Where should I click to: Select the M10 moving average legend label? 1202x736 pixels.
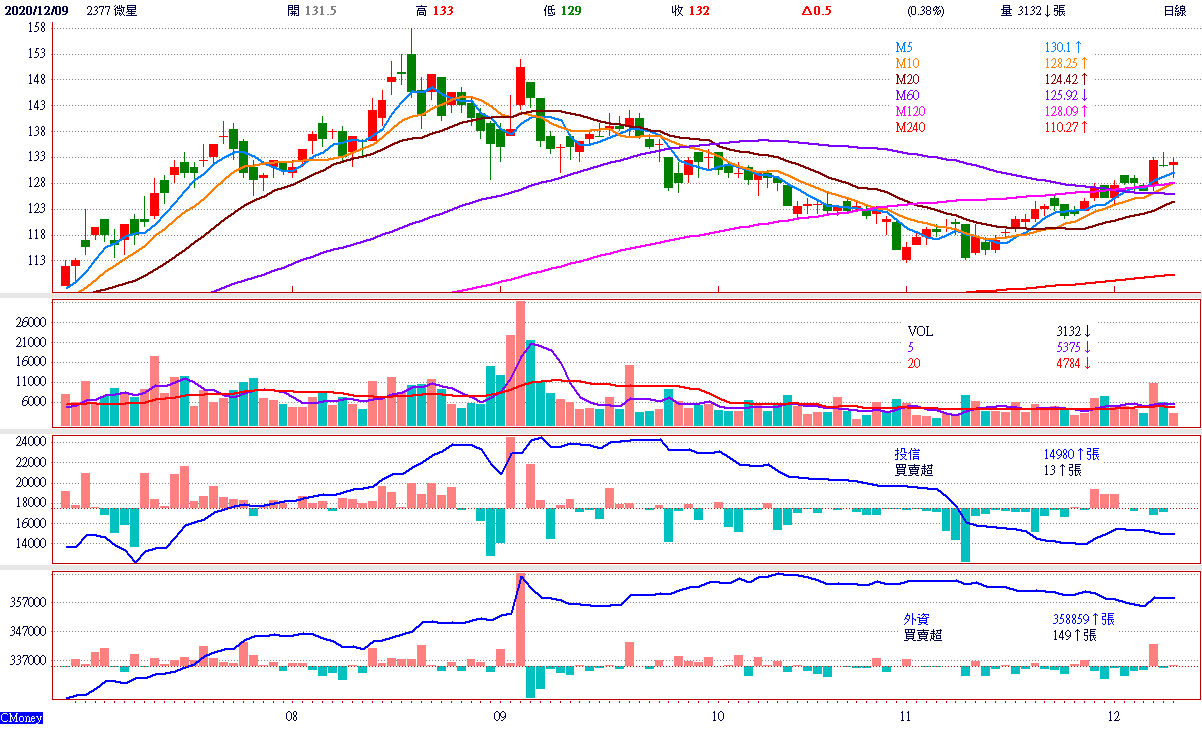point(907,63)
